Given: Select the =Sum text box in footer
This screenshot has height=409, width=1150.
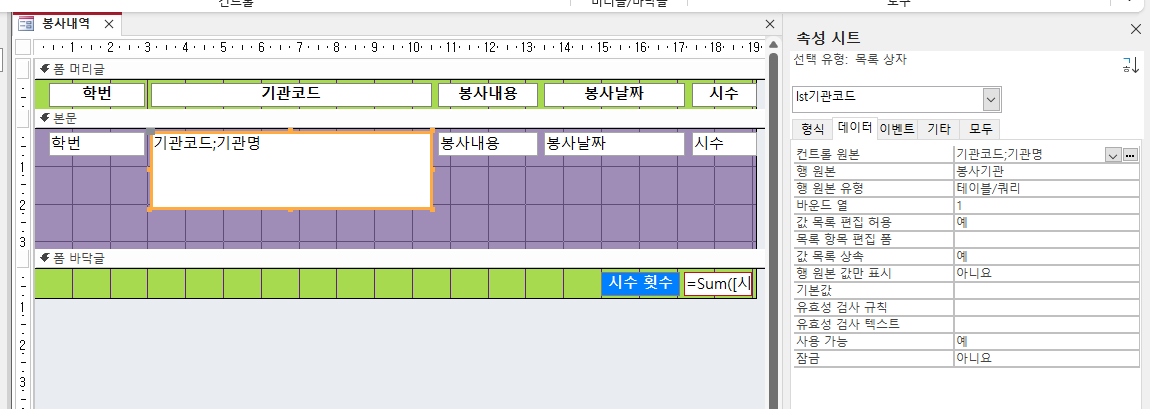Looking at the screenshot, I should (717, 285).
